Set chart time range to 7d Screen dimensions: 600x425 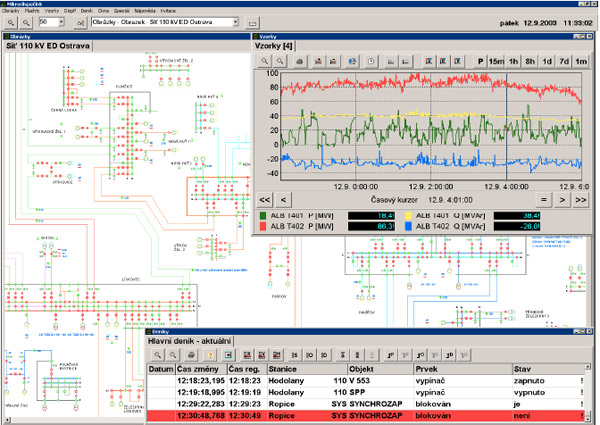point(564,61)
